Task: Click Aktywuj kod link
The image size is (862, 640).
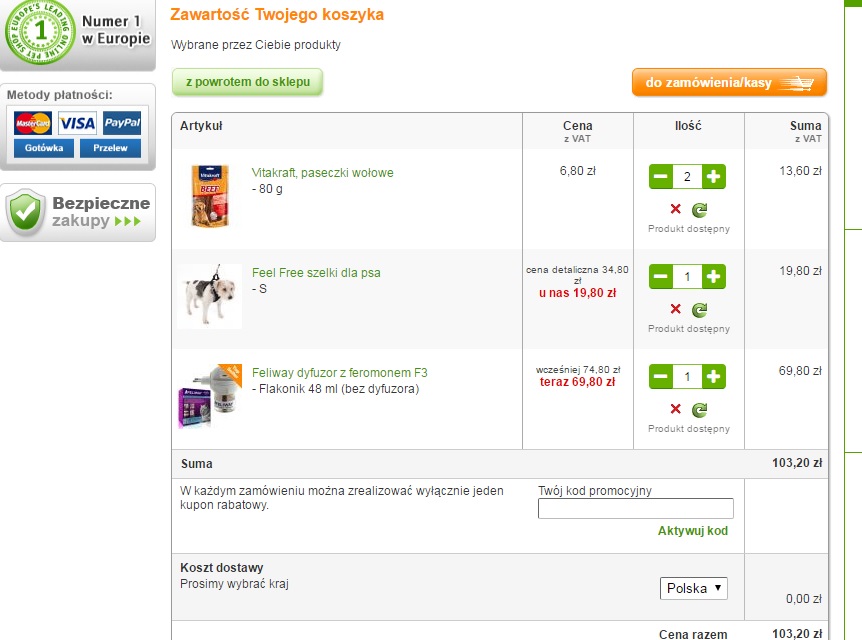Action: (x=692, y=531)
